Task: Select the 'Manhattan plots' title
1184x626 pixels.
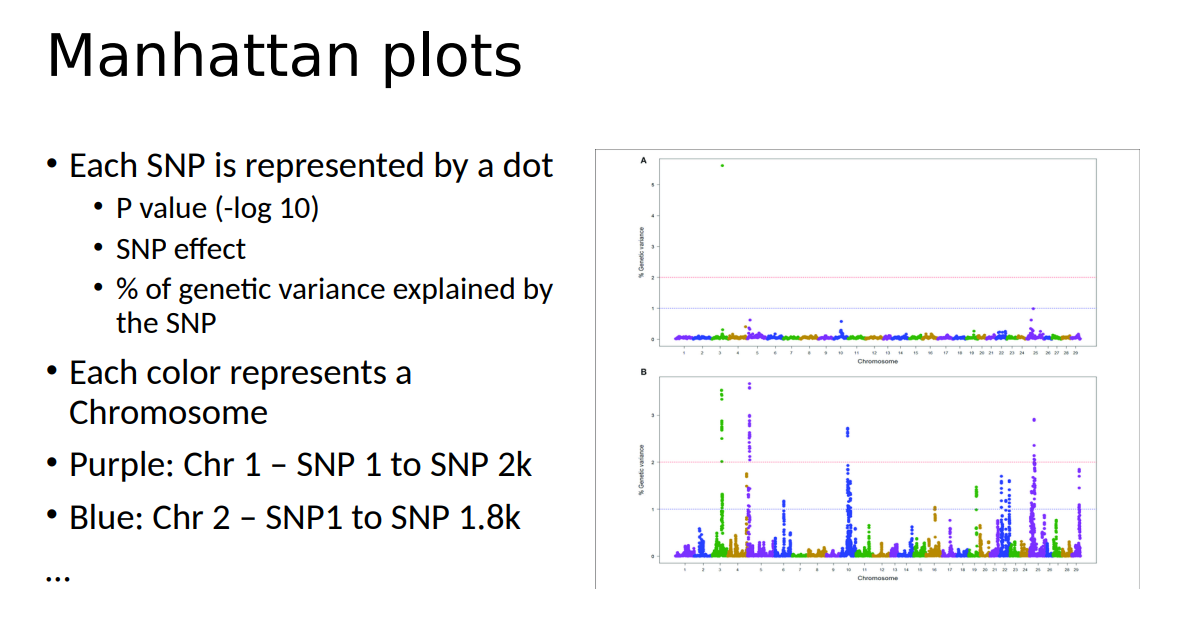Action: (x=285, y=55)
